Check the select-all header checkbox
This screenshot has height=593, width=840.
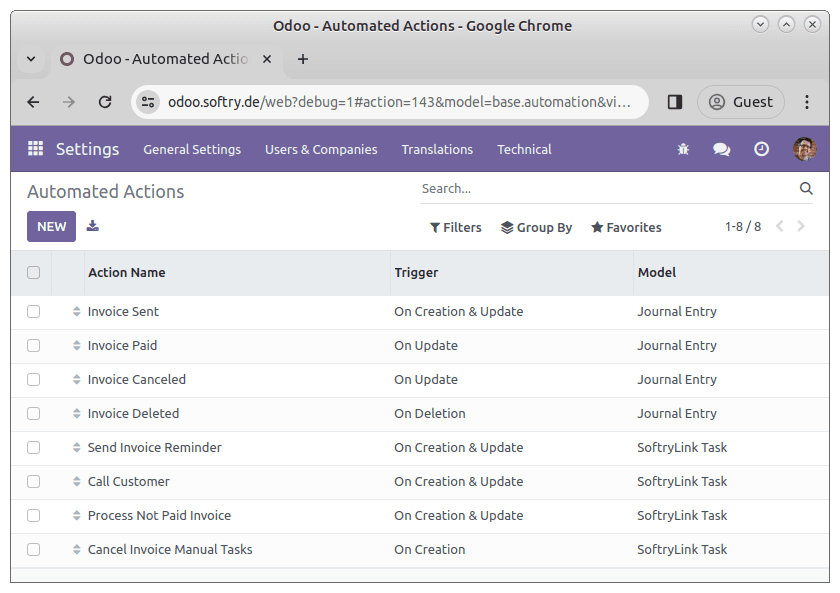[33, 273]
